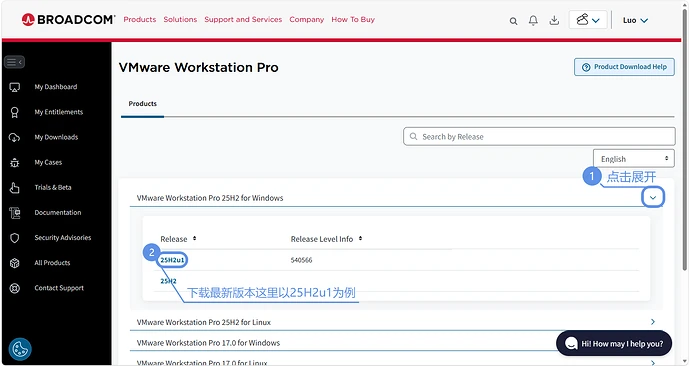690x366 pixels.
Task: Click the Documentation book icon
Action: (x=15, y=213)
